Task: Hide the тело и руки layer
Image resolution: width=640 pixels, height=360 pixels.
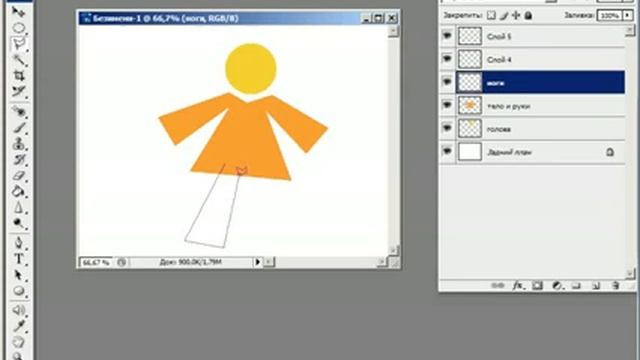Action: click(447, 105)
